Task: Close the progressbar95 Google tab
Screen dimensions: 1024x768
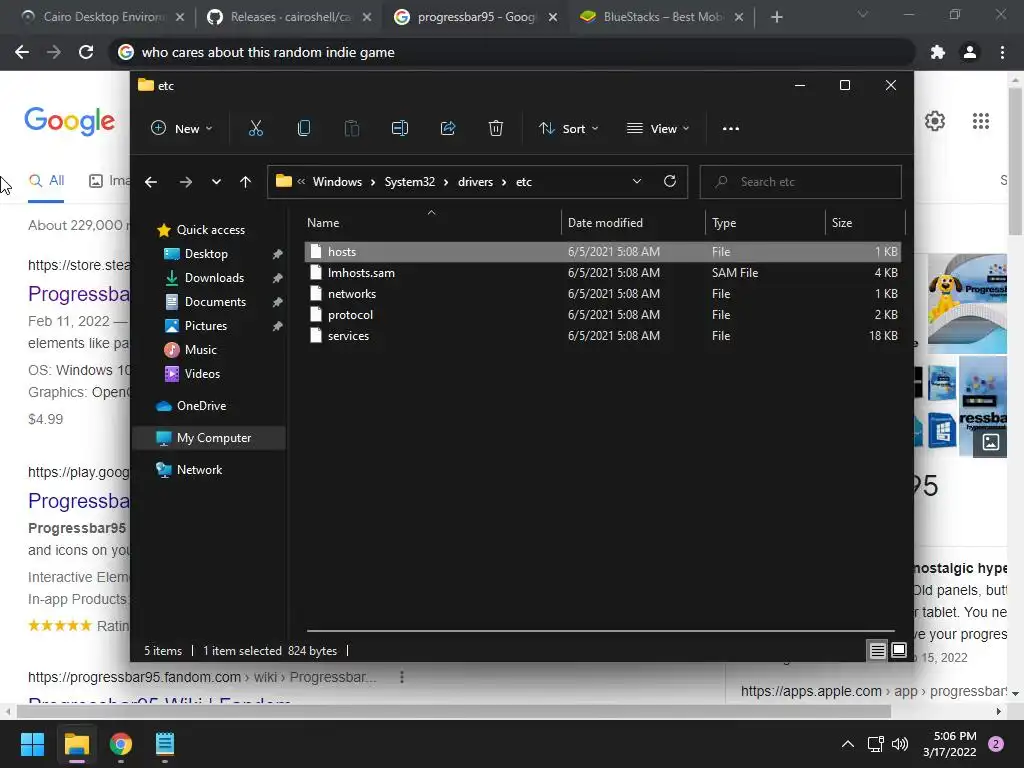Action: (553, 17)
